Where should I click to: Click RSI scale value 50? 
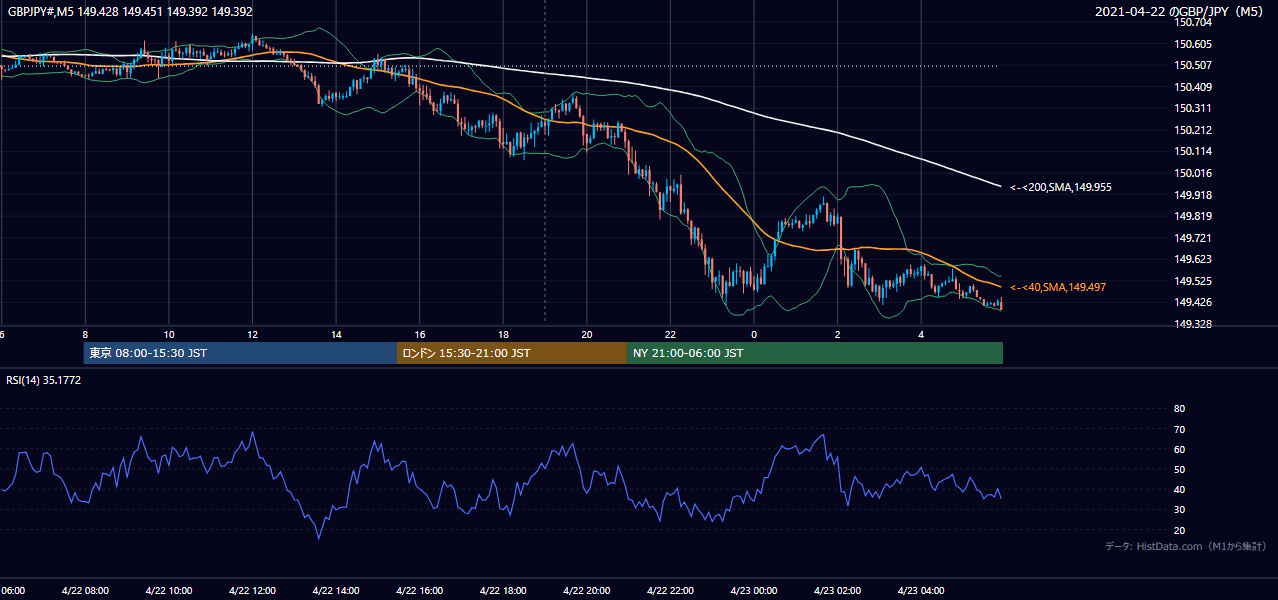1179,469
